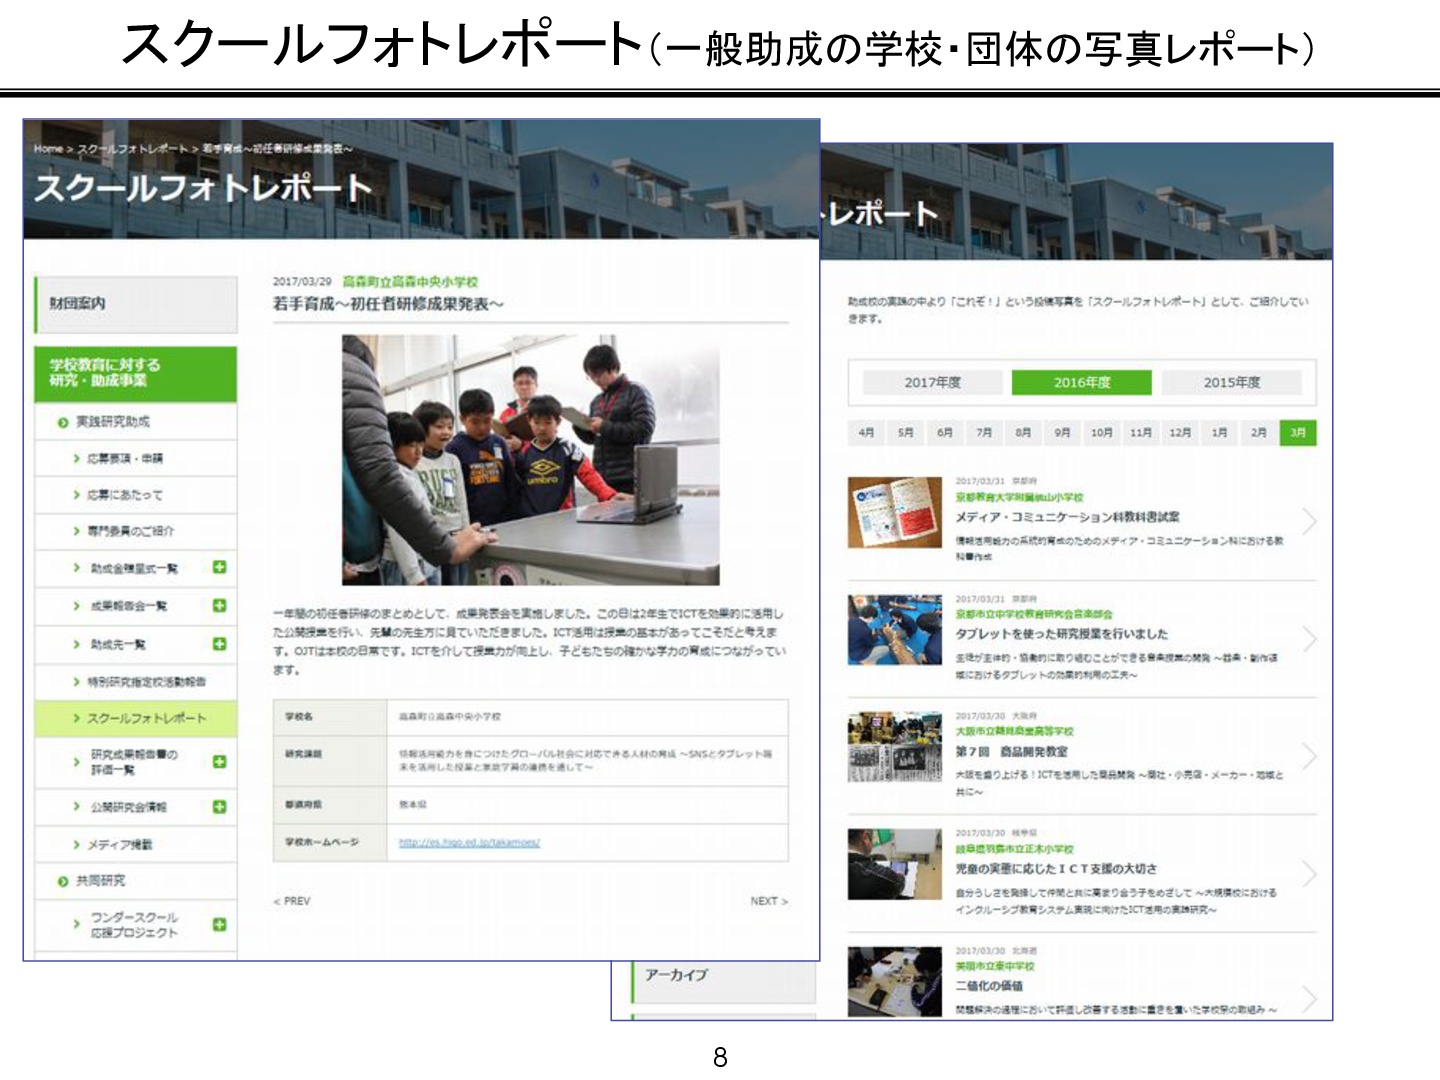Open 成果報告会一覧 sidebar entry
This screenshot has height=1080, width=1440.
click(x=129, y=606)
